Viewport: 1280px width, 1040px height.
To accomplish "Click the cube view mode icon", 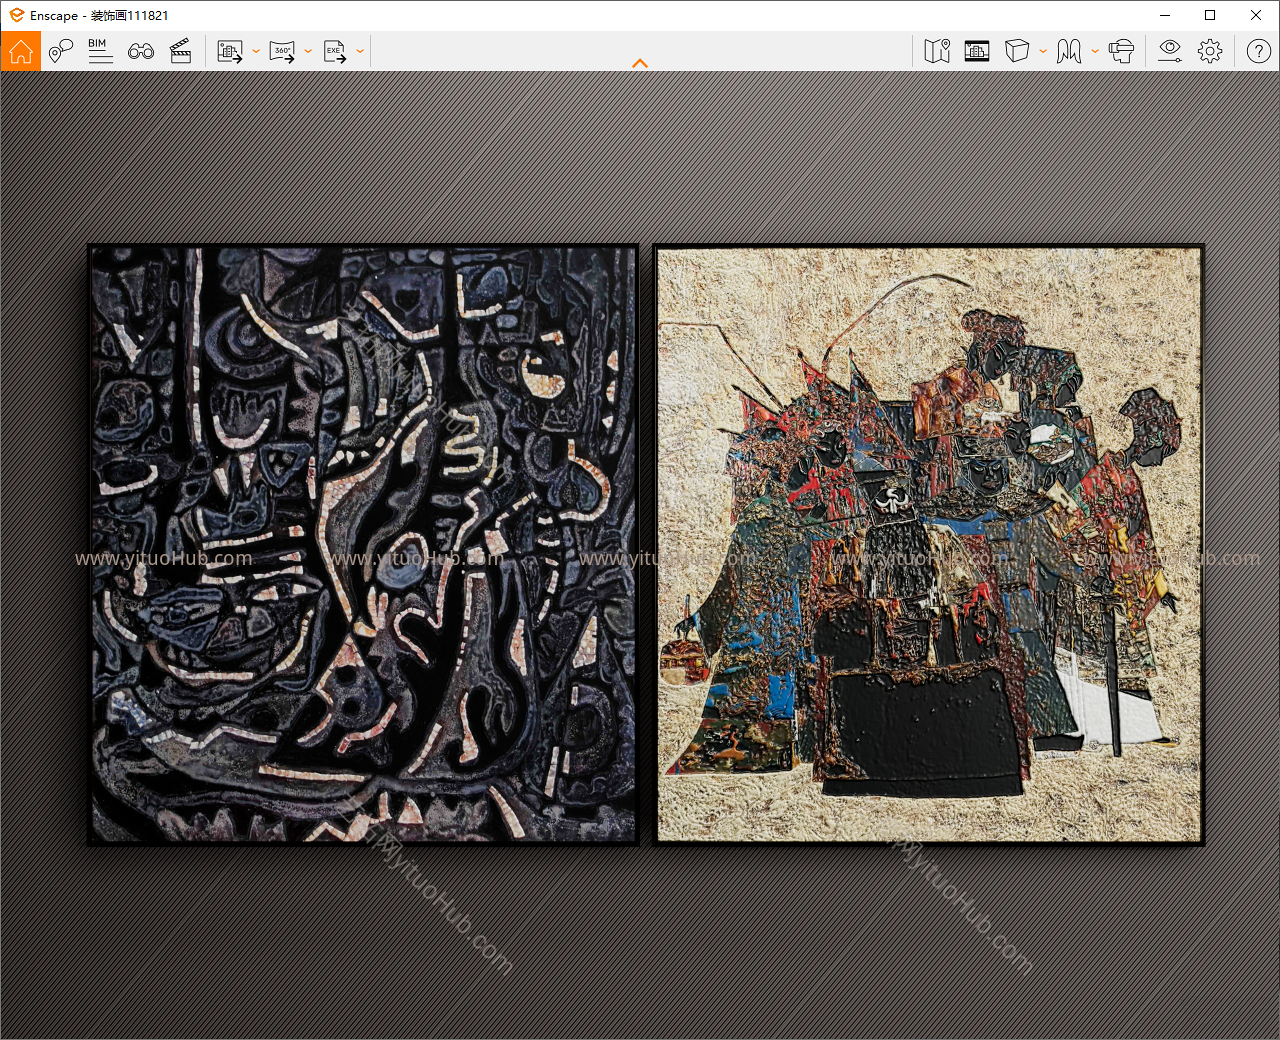I will tap(1017, 51).
